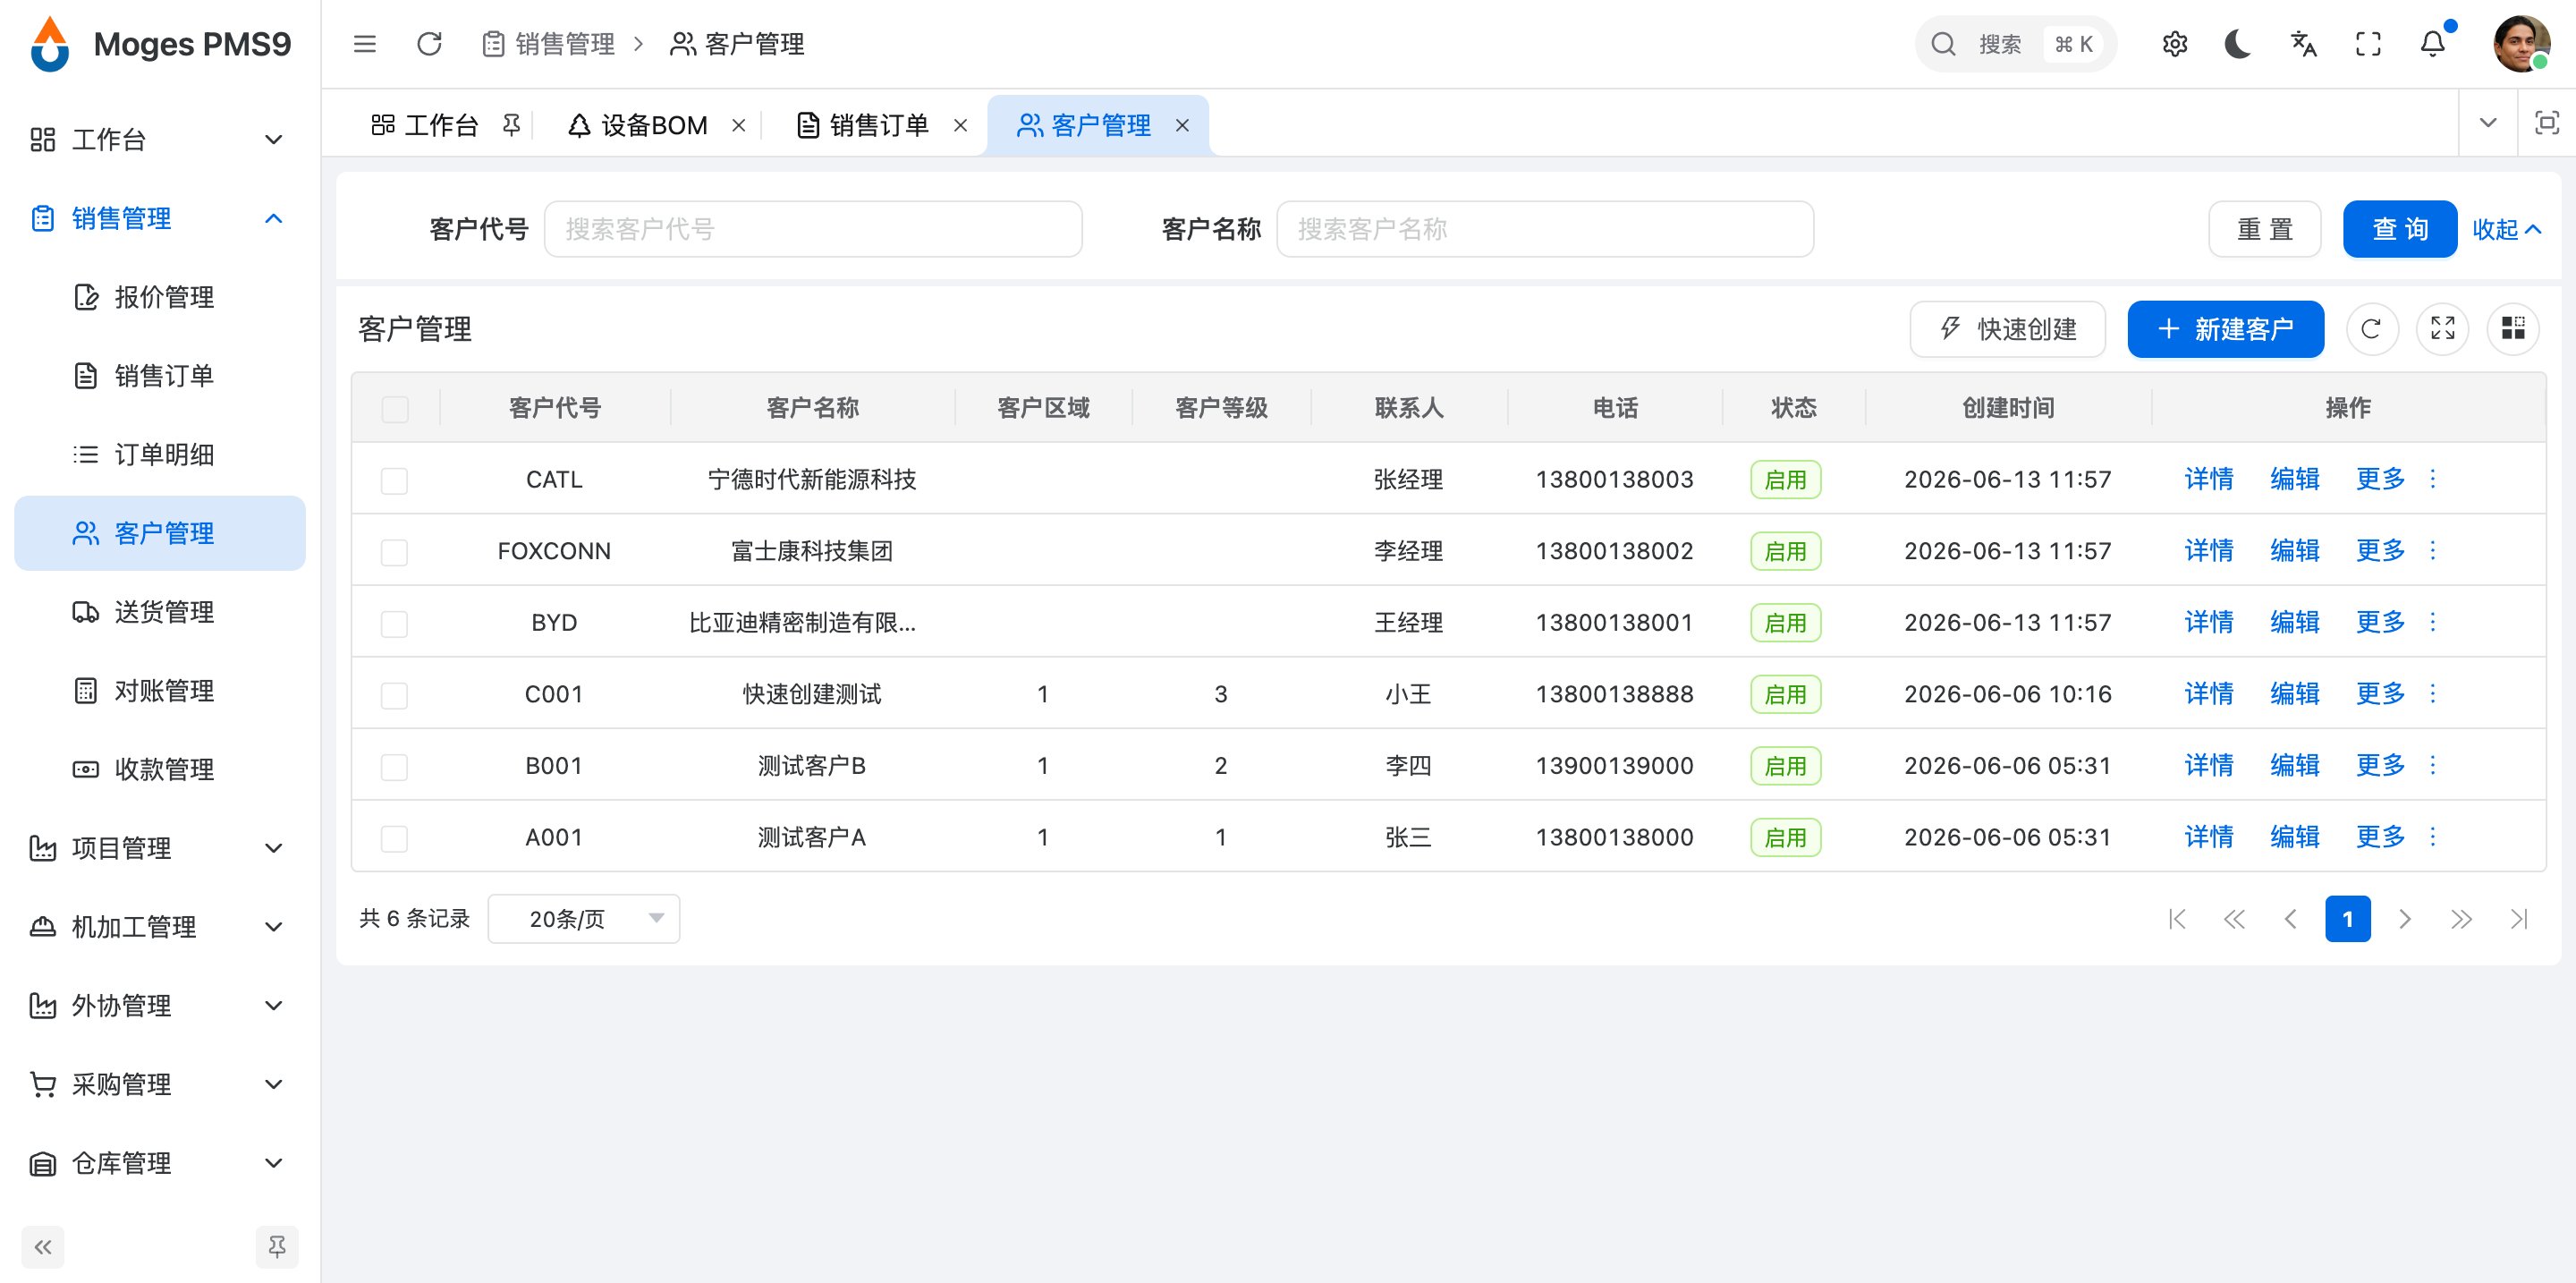The width and height of the screenshot is (2576, 1283).
Task: Open settings via the gear icon
Action: 2174,44
